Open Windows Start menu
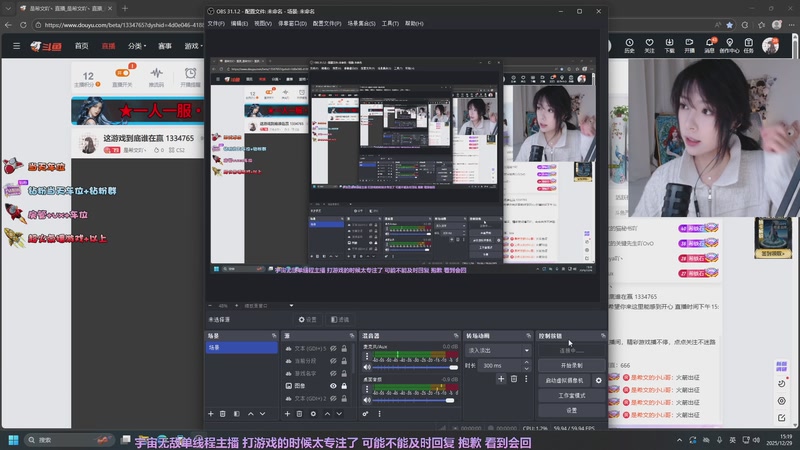The image size is (800, 450). pos(13,440)
